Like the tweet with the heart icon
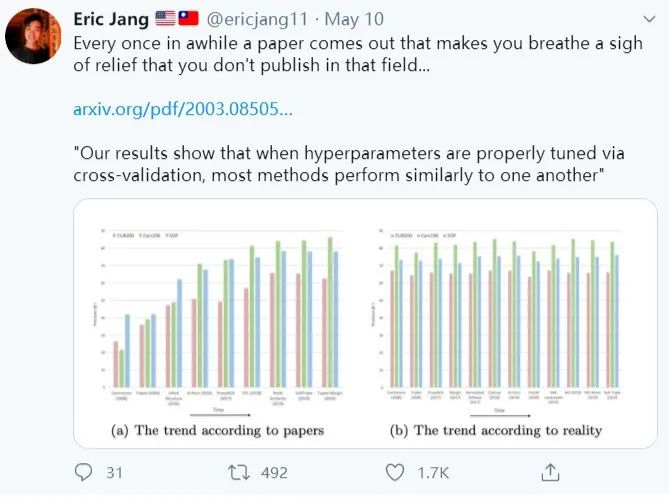 [x=395, y=473]
